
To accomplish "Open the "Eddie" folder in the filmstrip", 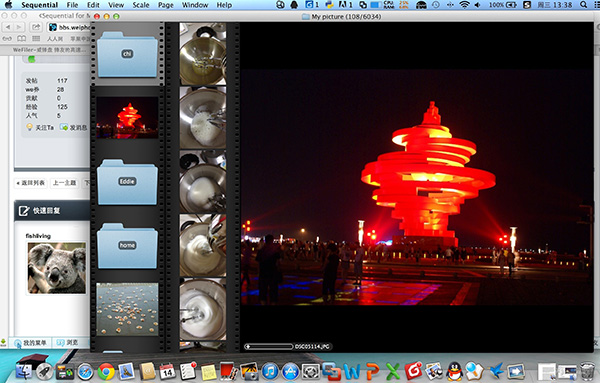I will click(x=127, y=182).
